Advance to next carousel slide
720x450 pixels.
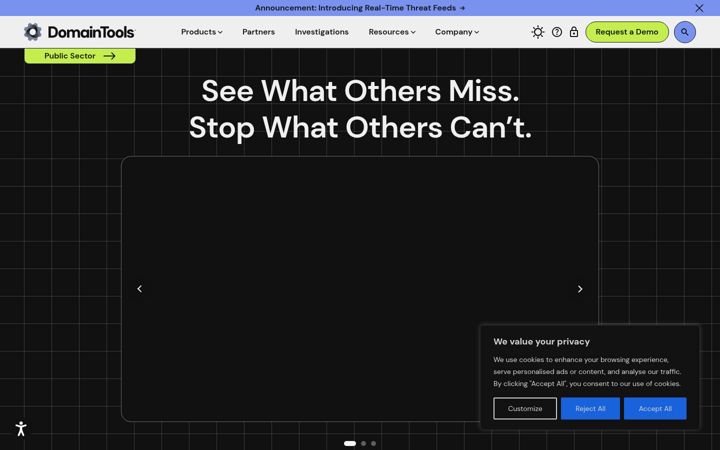[580, 289]
